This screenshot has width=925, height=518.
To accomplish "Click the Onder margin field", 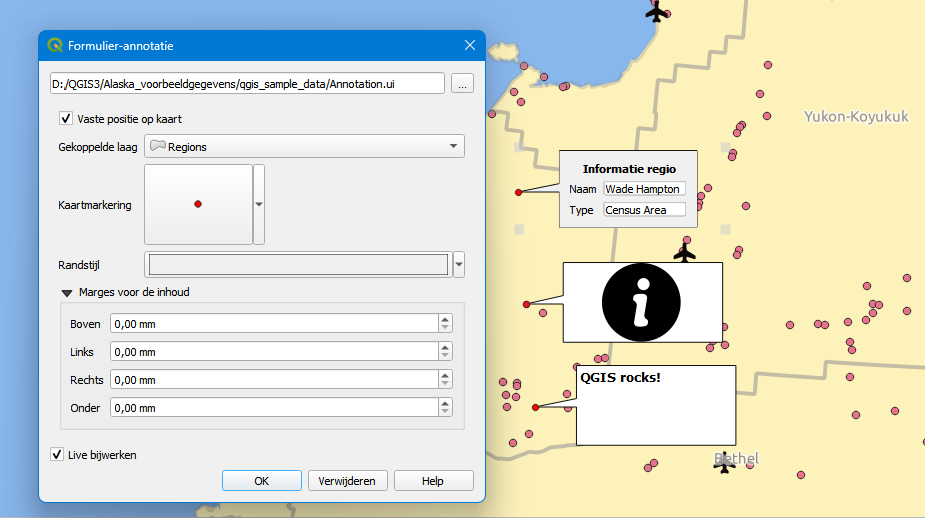I will point(274,408).
